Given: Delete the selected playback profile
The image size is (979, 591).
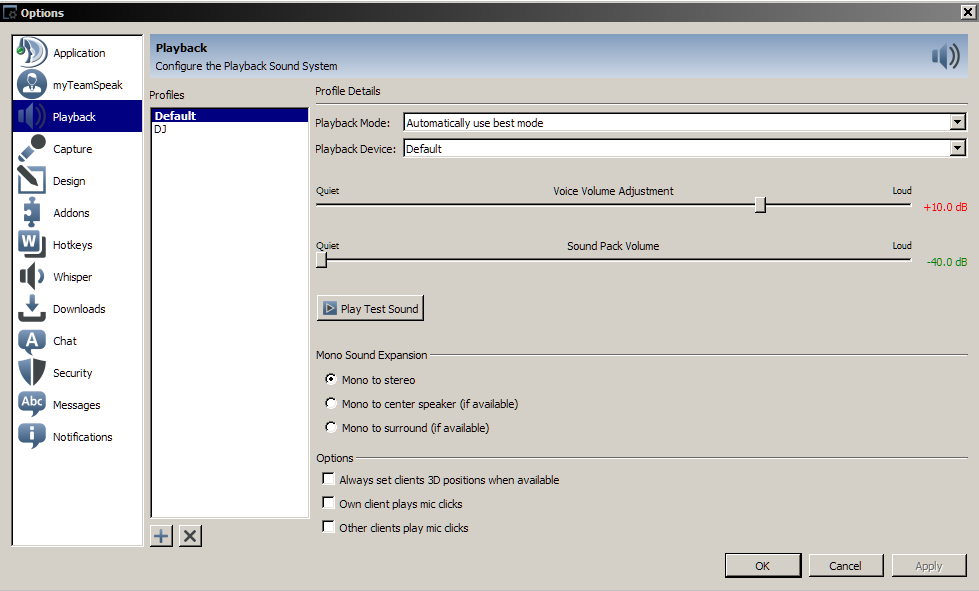Looking at the screenshot, I should (190, 536).
